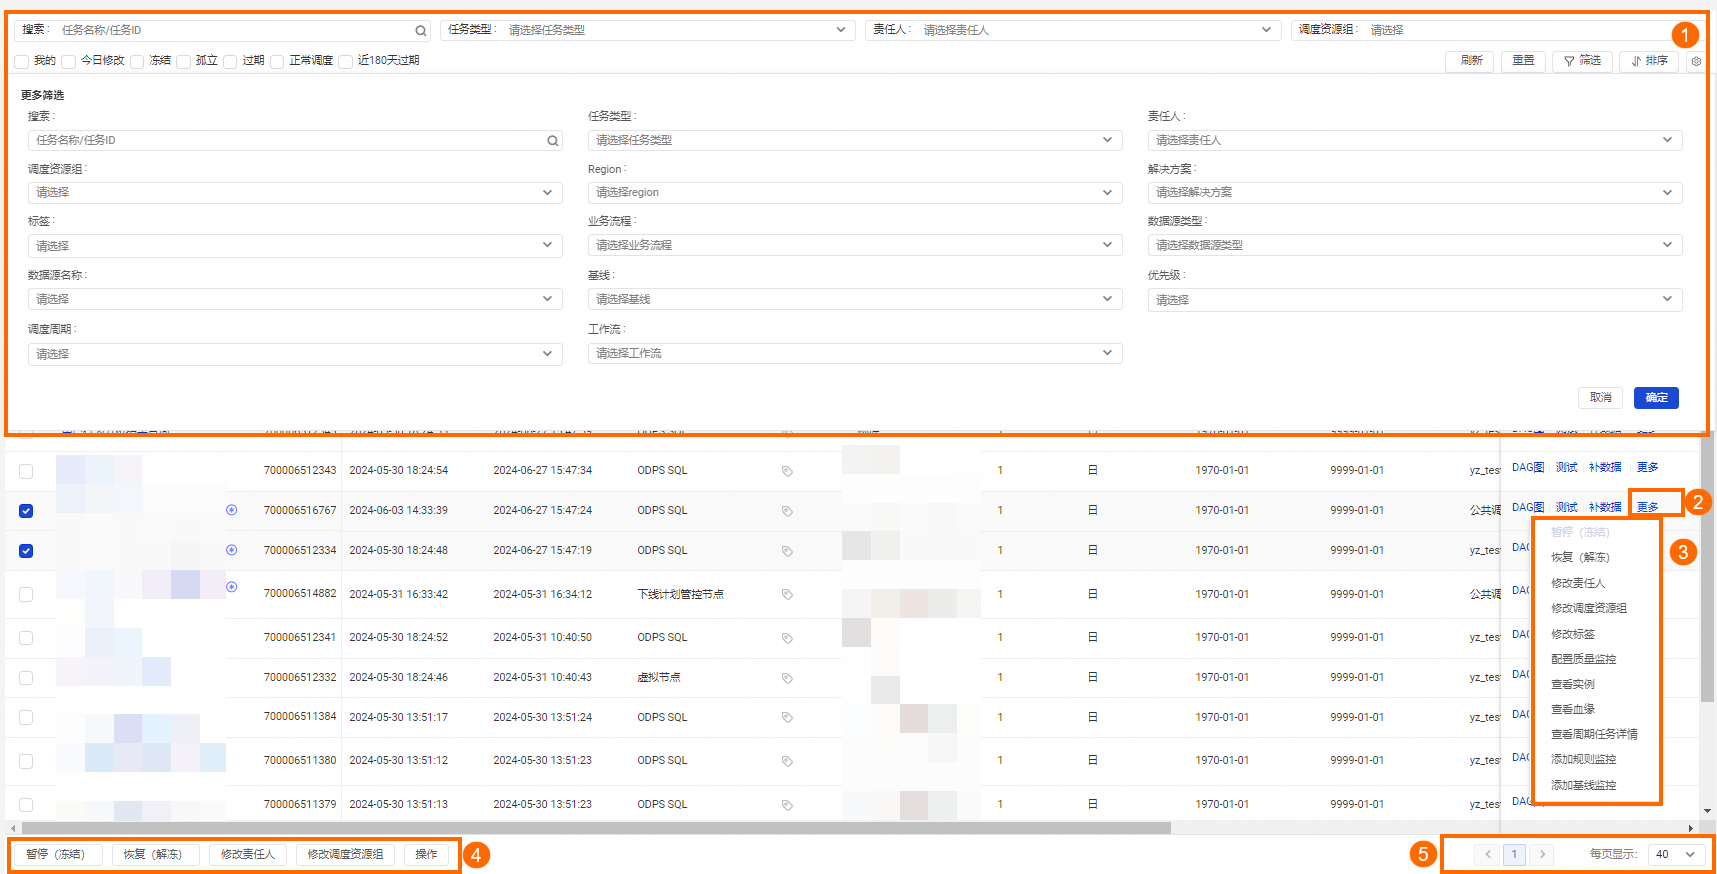Click page number 1 in pagination

click(1514, 854)
